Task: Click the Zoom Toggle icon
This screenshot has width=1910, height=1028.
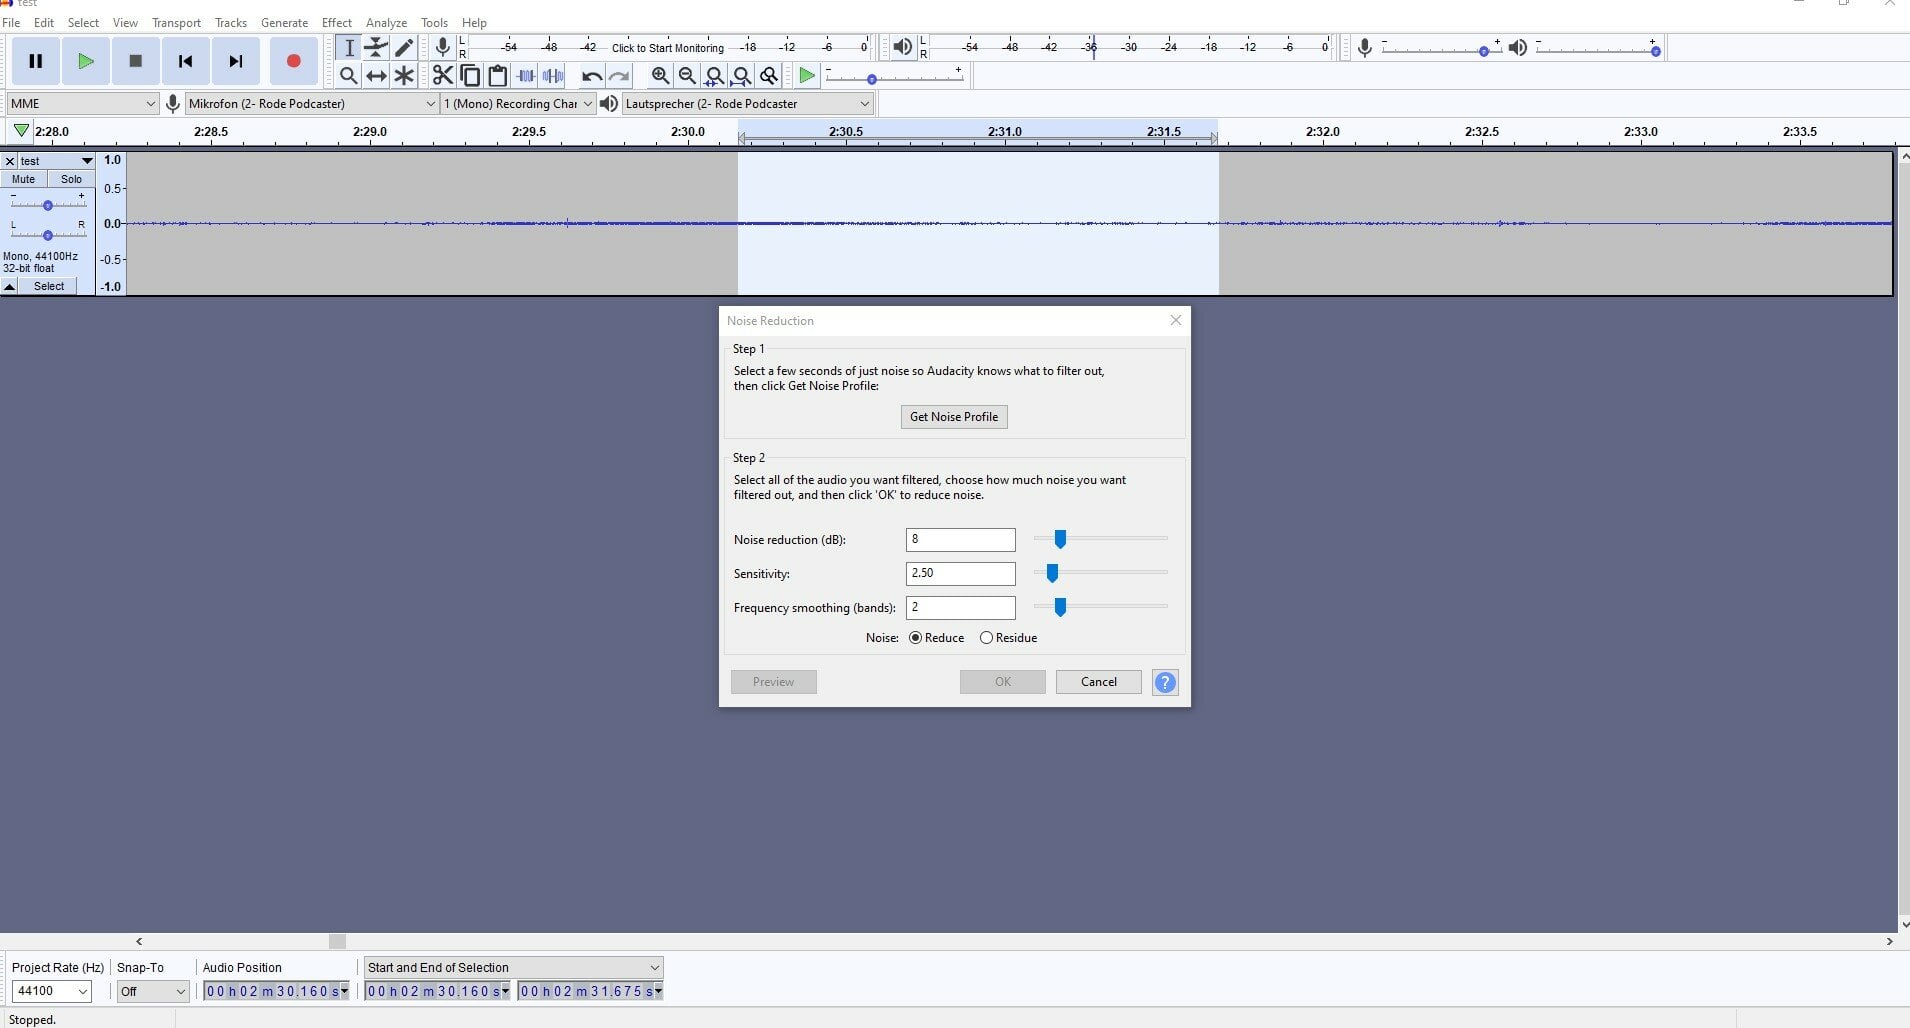Action: click(769, 75)
